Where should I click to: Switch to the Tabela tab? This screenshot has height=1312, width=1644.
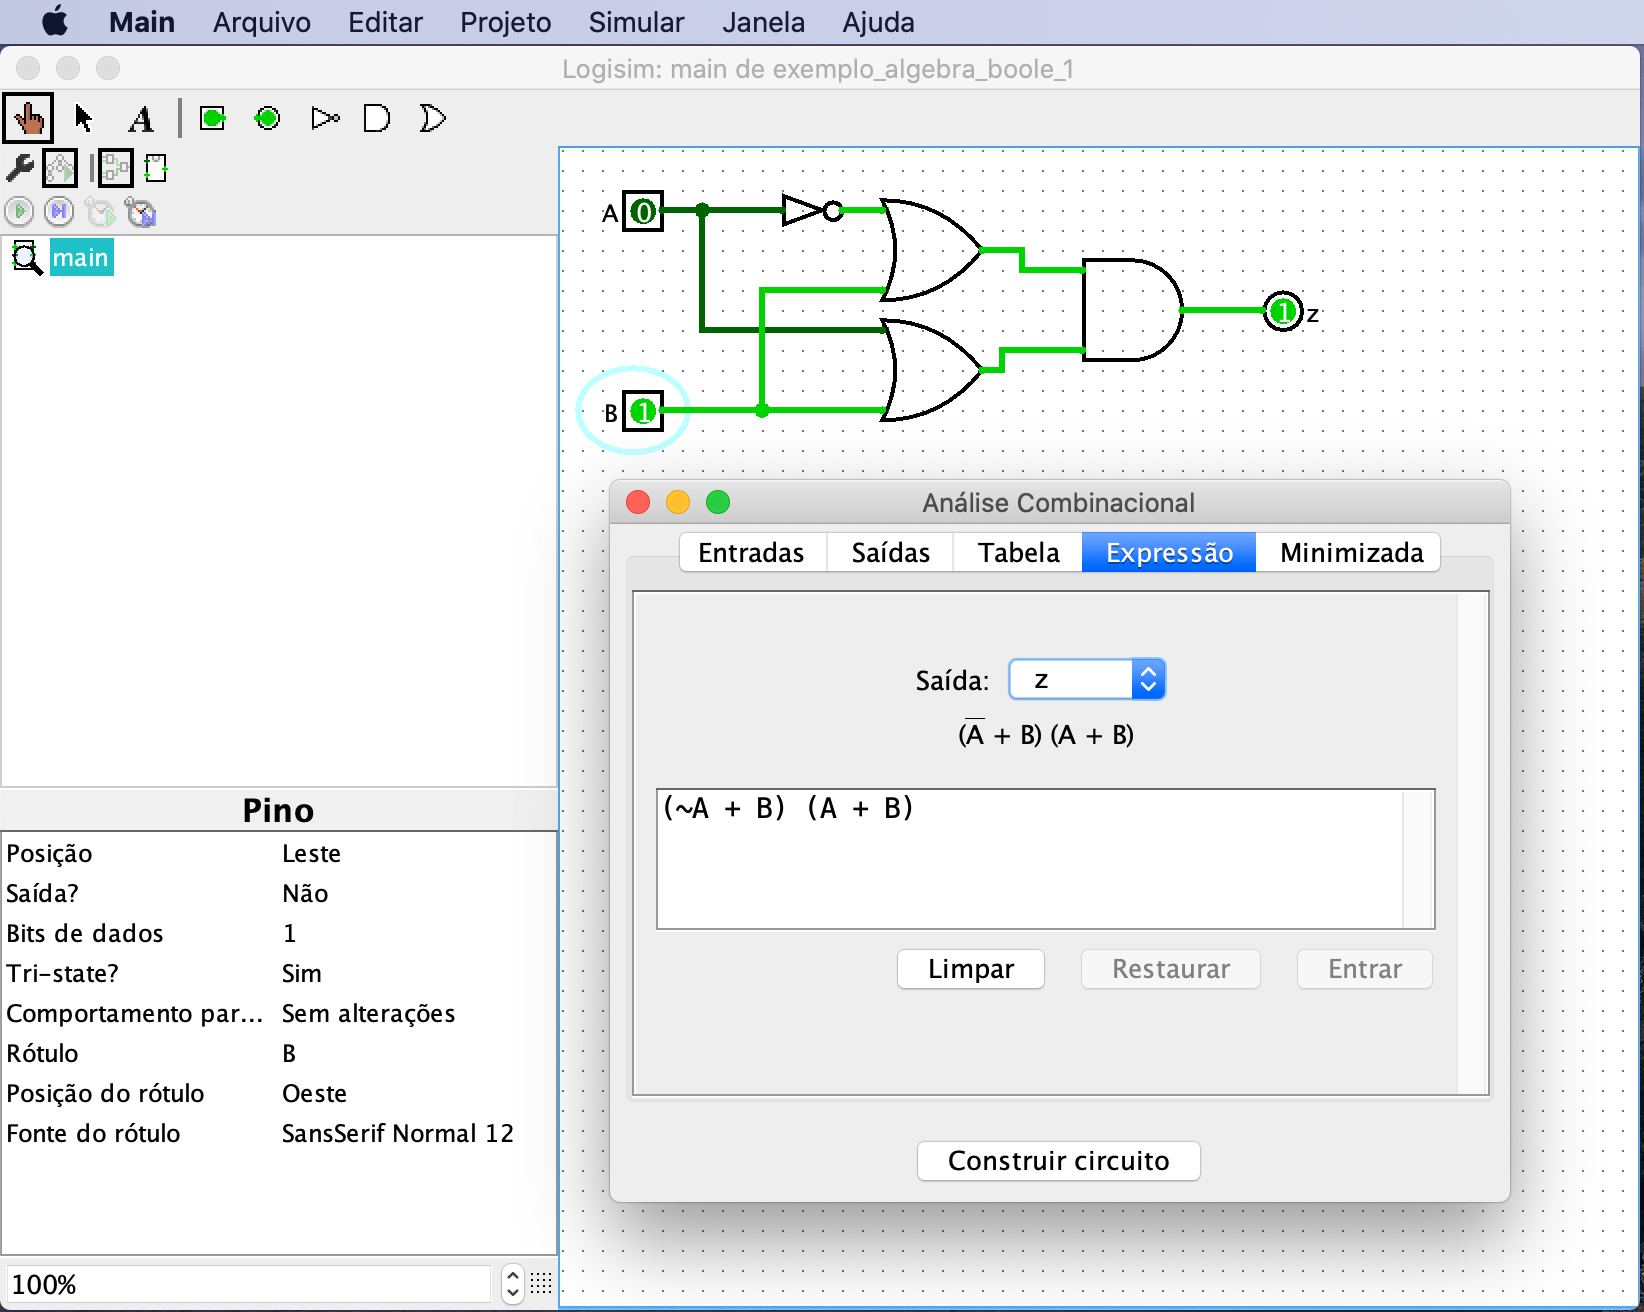point(1018,552)
